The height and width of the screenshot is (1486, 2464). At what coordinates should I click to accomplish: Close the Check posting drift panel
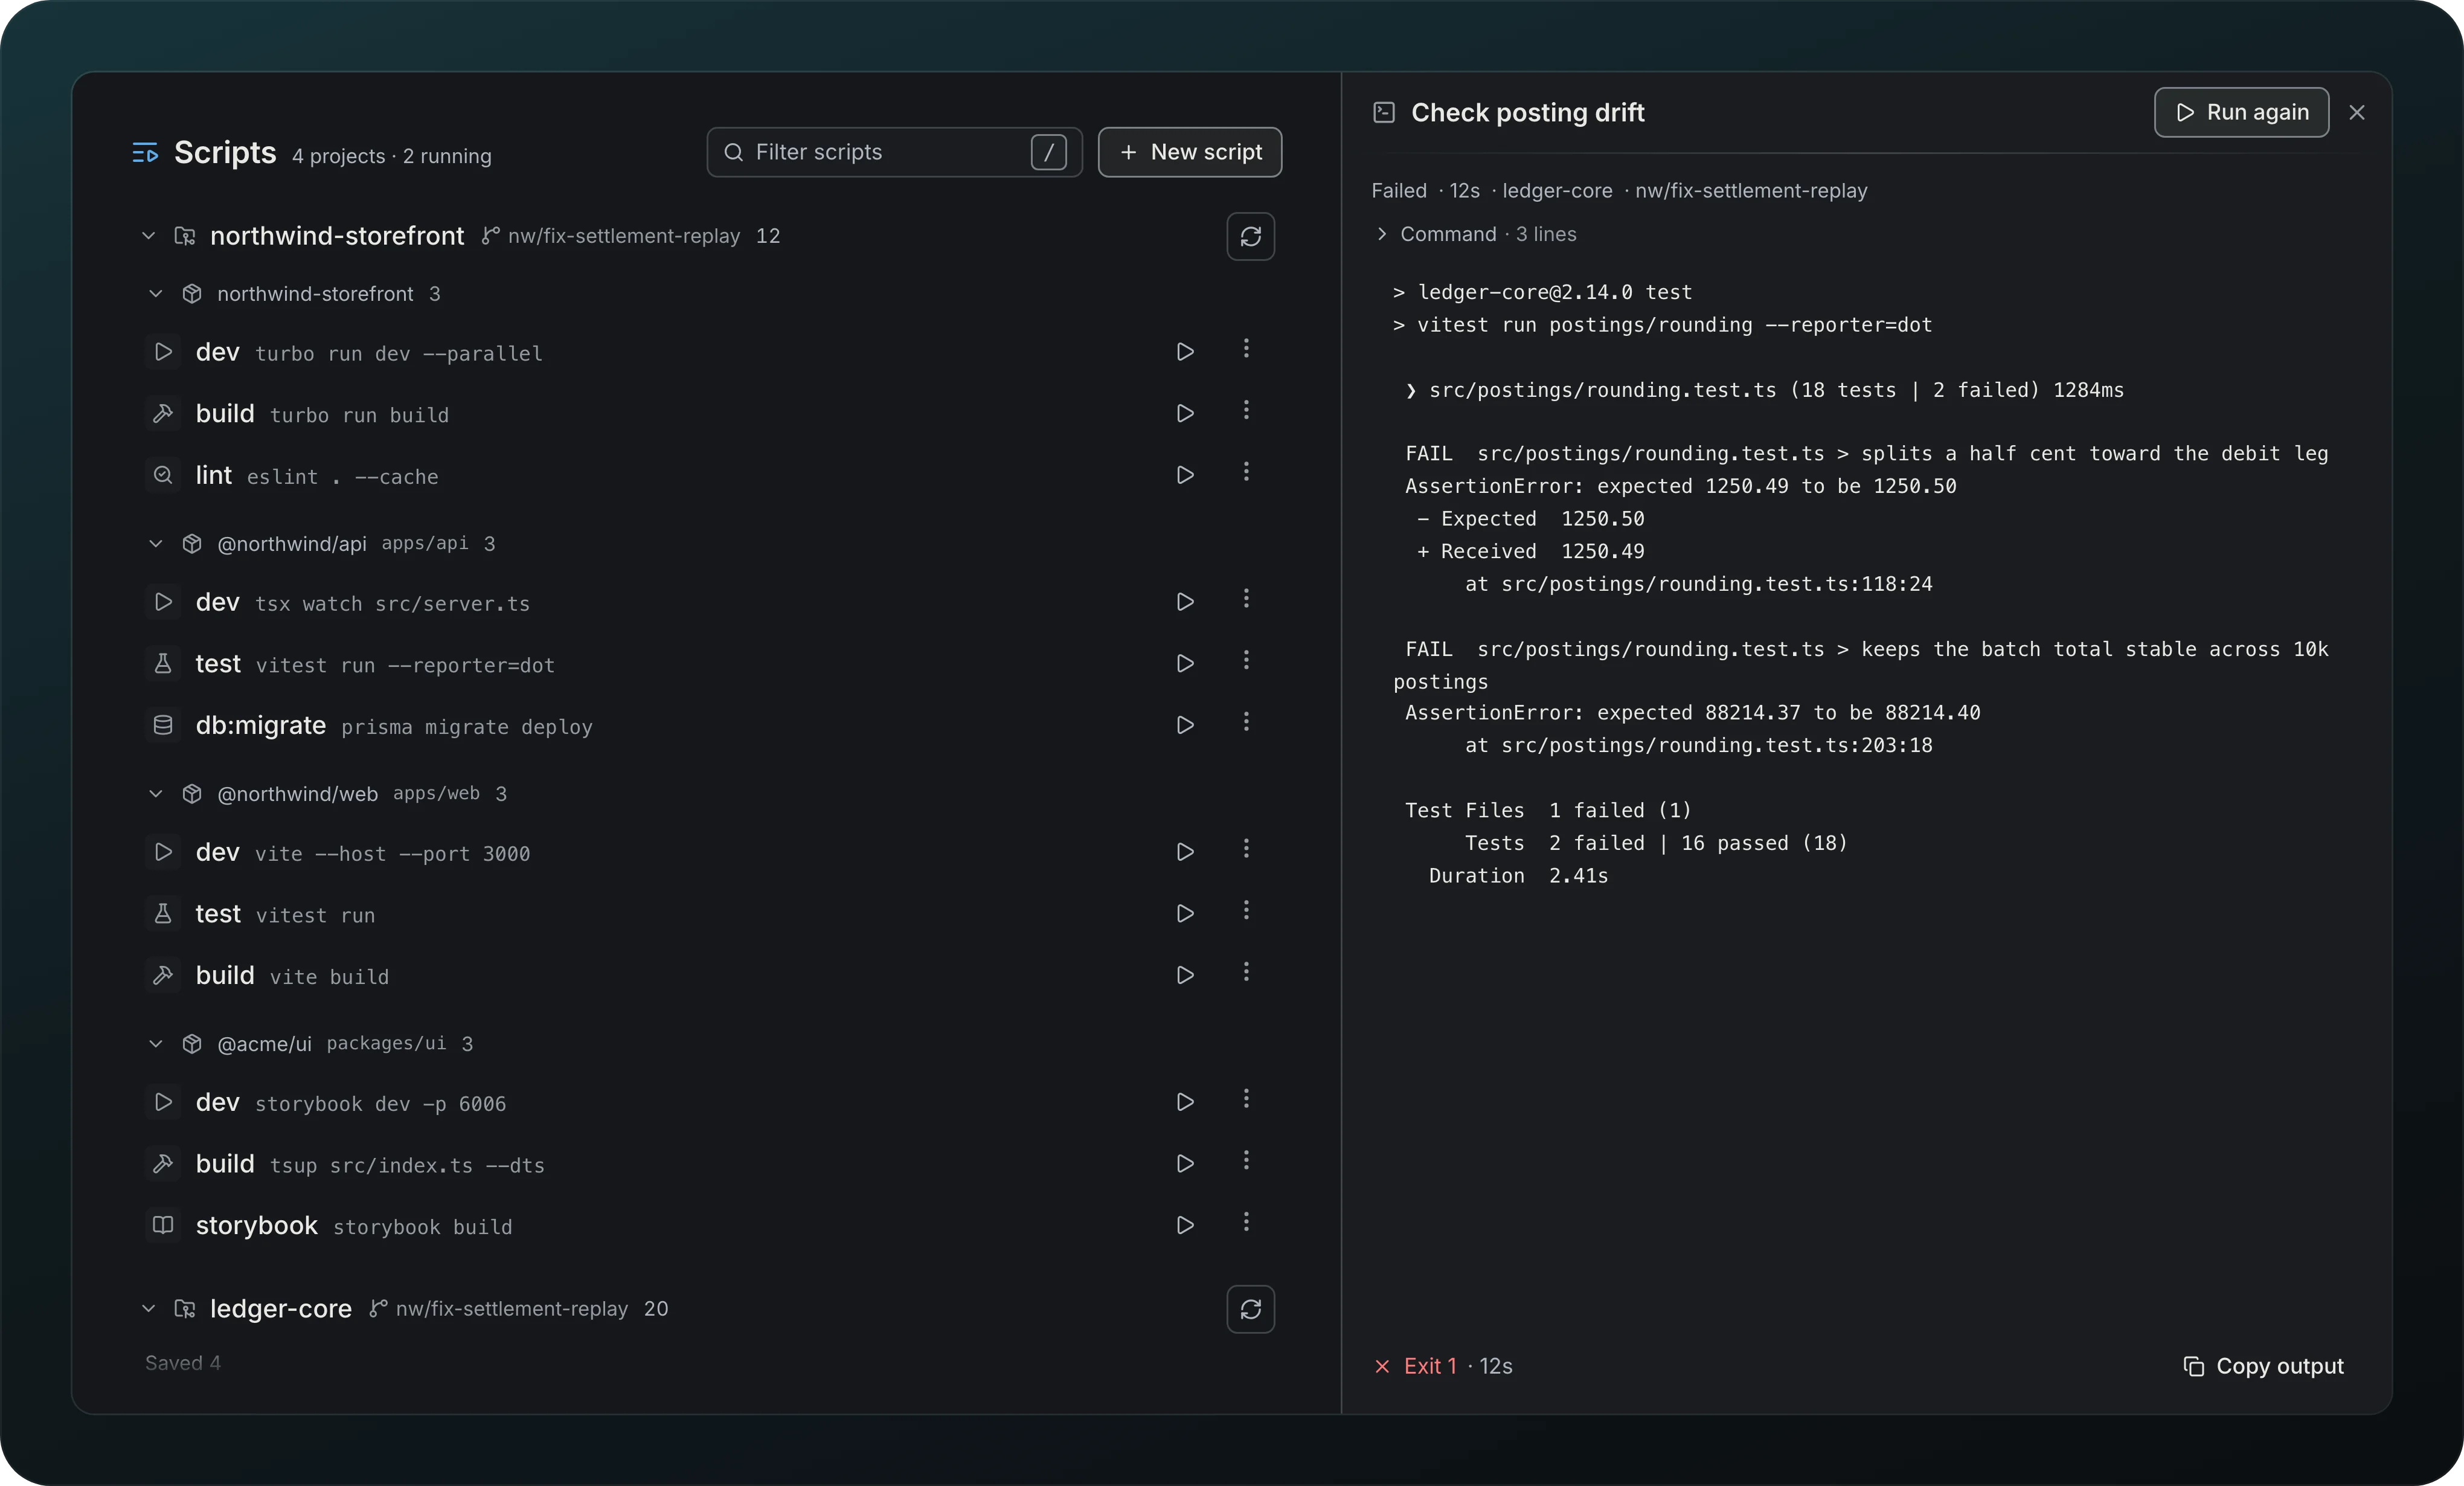(x=2357, y=112)
